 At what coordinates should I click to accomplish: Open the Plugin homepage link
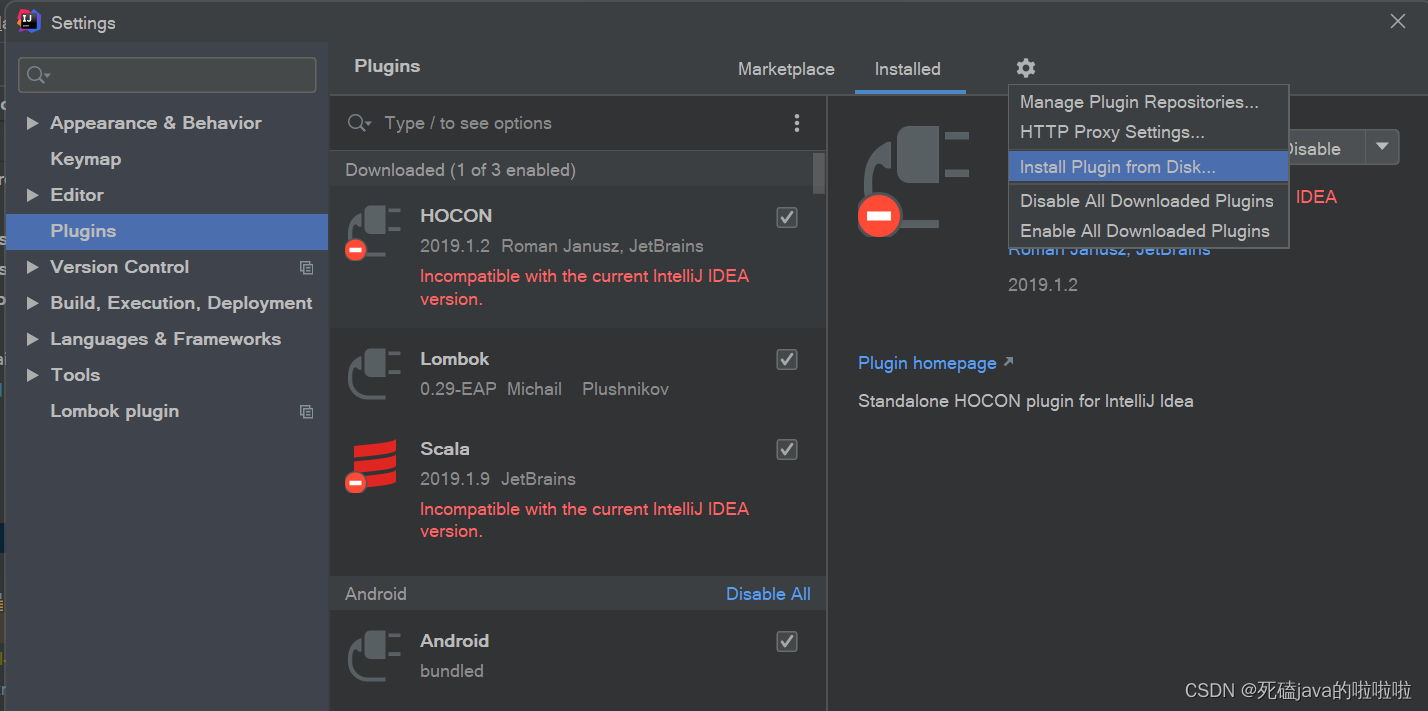(925, 363)
